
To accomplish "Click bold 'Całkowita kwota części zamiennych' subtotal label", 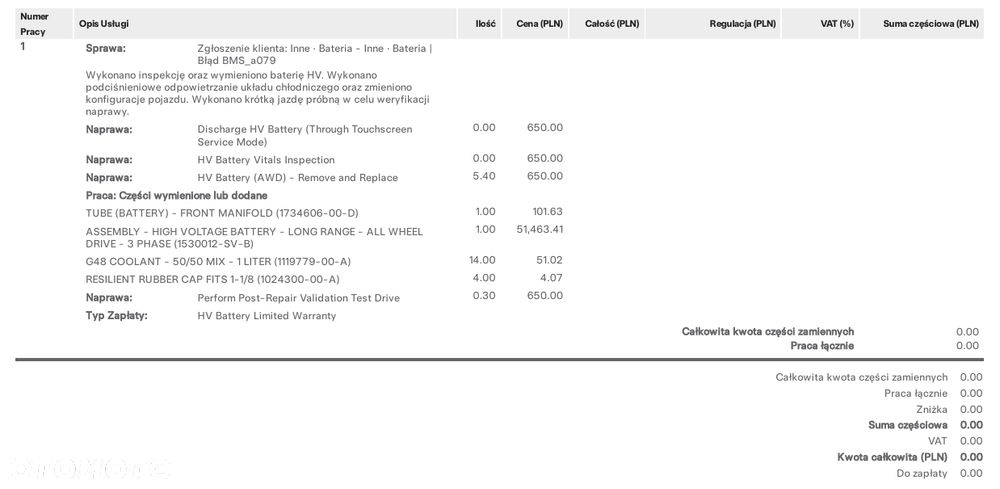I will coord(768,332).
